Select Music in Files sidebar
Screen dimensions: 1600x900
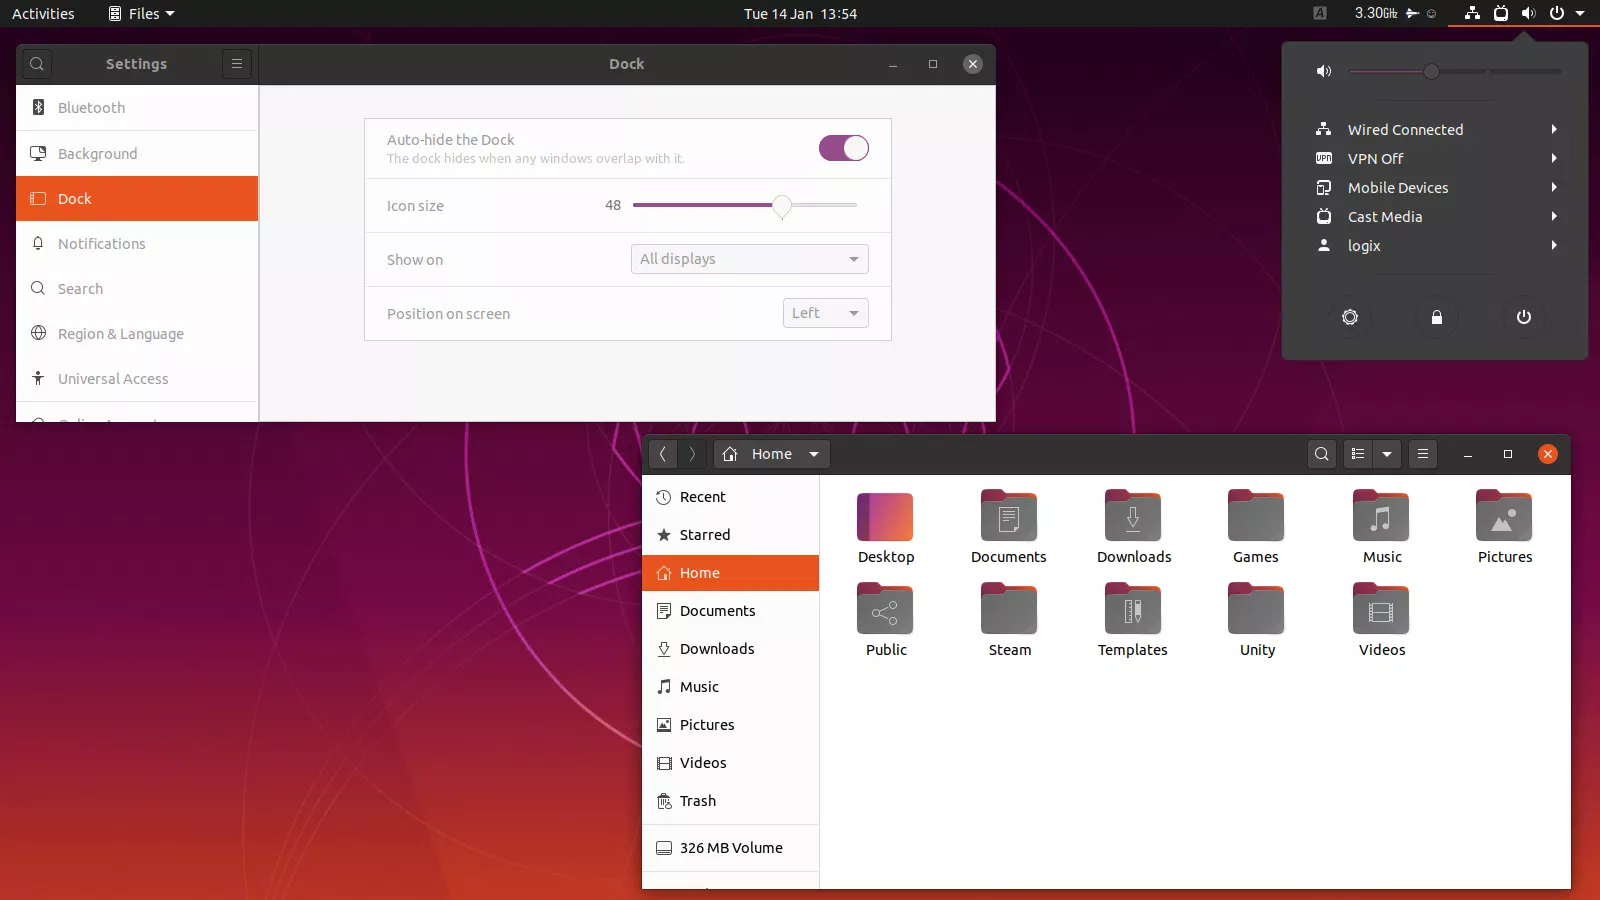pos(731,687)
